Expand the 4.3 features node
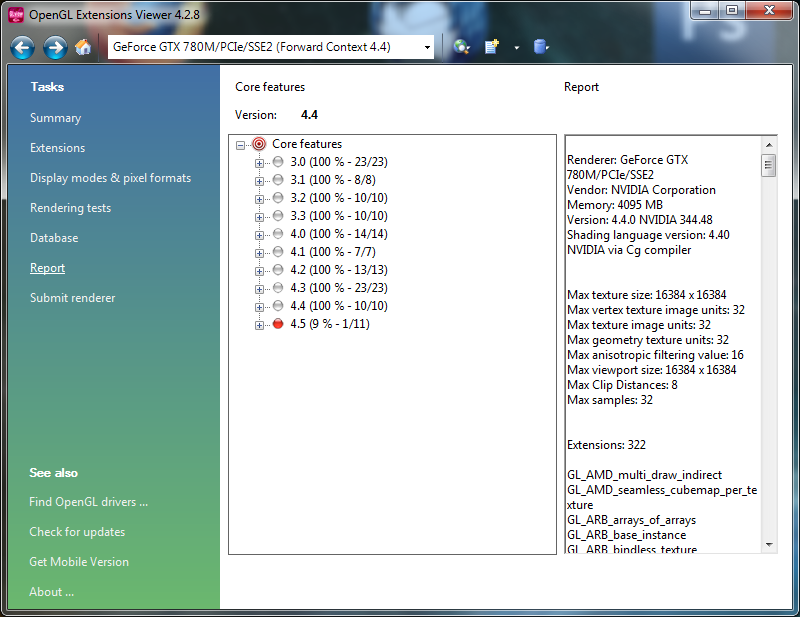800x617 pixels. pos(259,289)
